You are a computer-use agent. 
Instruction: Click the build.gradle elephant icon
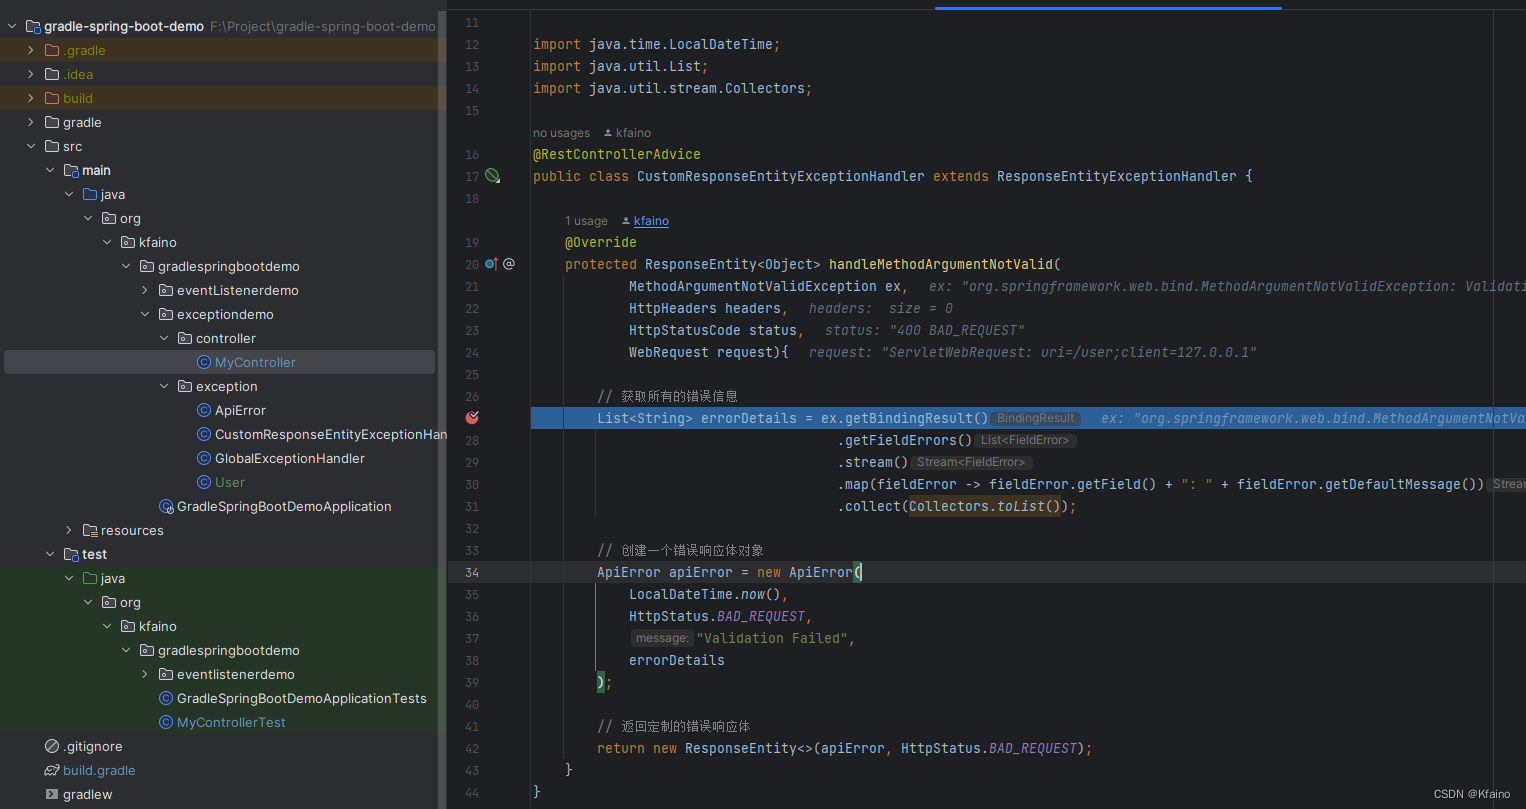[x=52, y=770]
